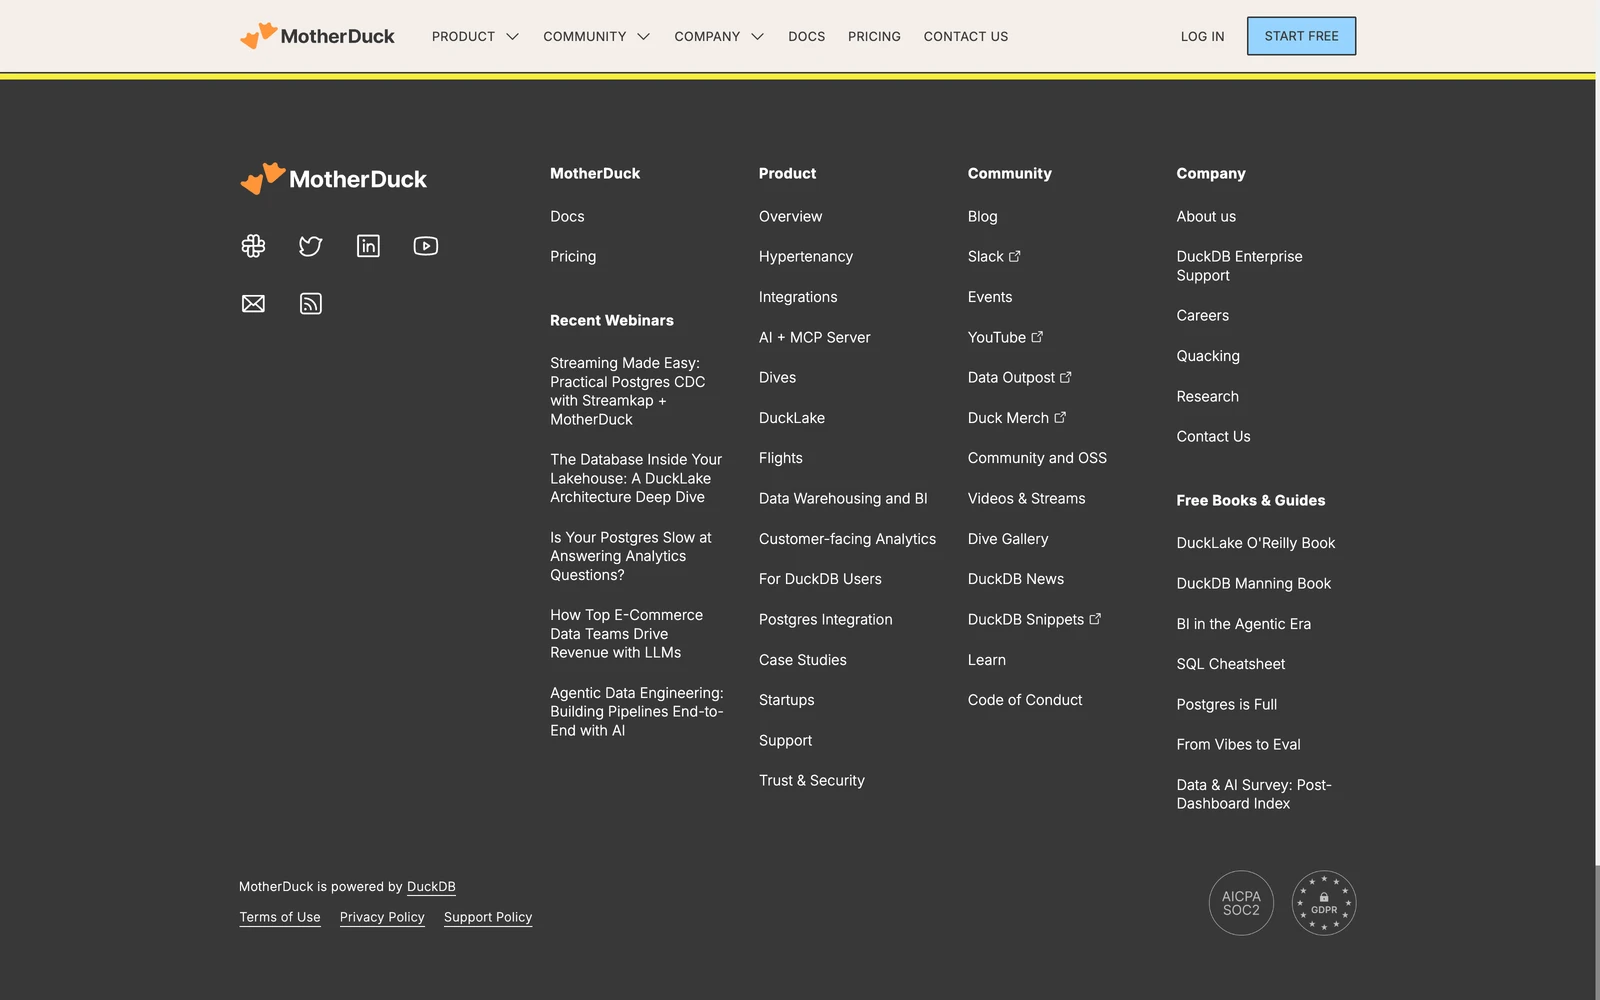Open AI + MCP Server link

click(x=815, y=337)
